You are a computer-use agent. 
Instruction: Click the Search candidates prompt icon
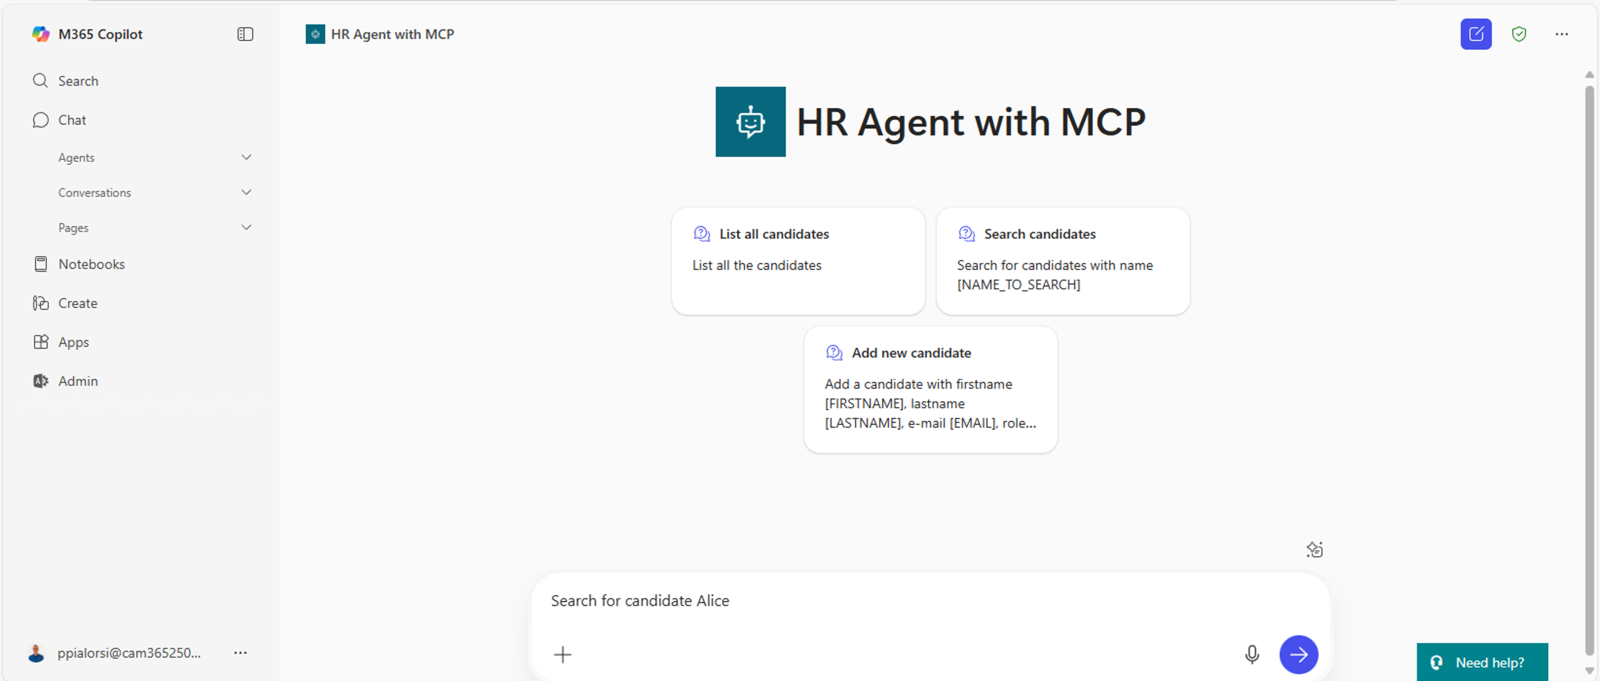[967, 234]
